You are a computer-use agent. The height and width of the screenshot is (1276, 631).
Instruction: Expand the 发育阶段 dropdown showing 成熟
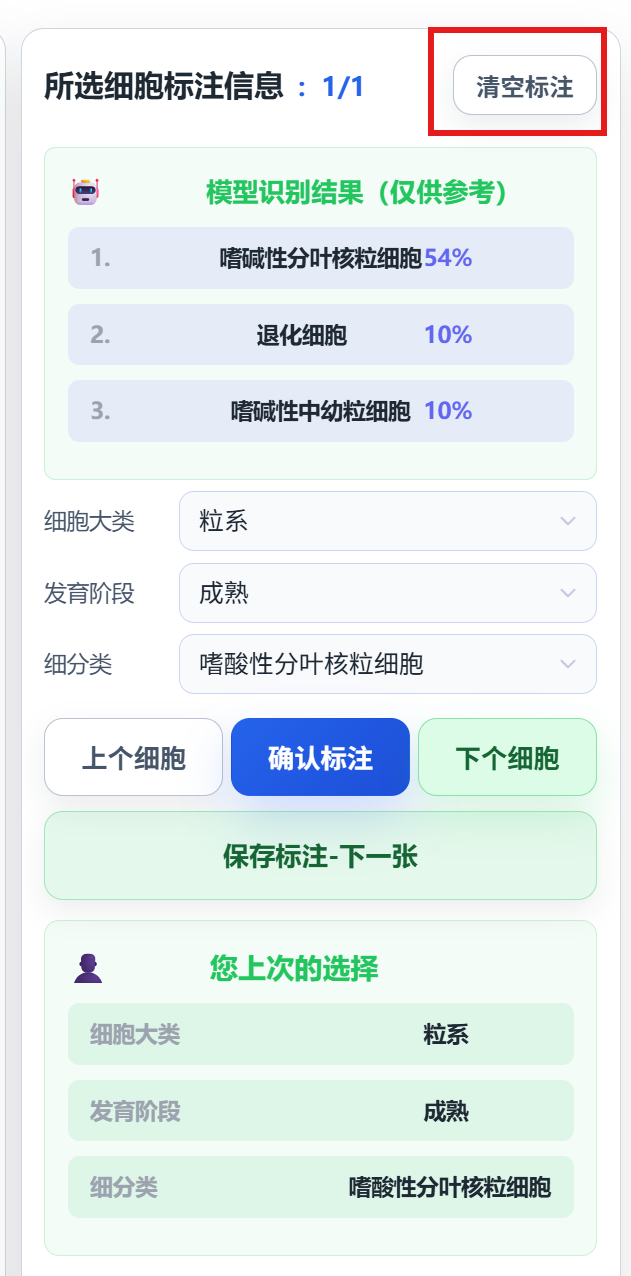tap(387, 593)
